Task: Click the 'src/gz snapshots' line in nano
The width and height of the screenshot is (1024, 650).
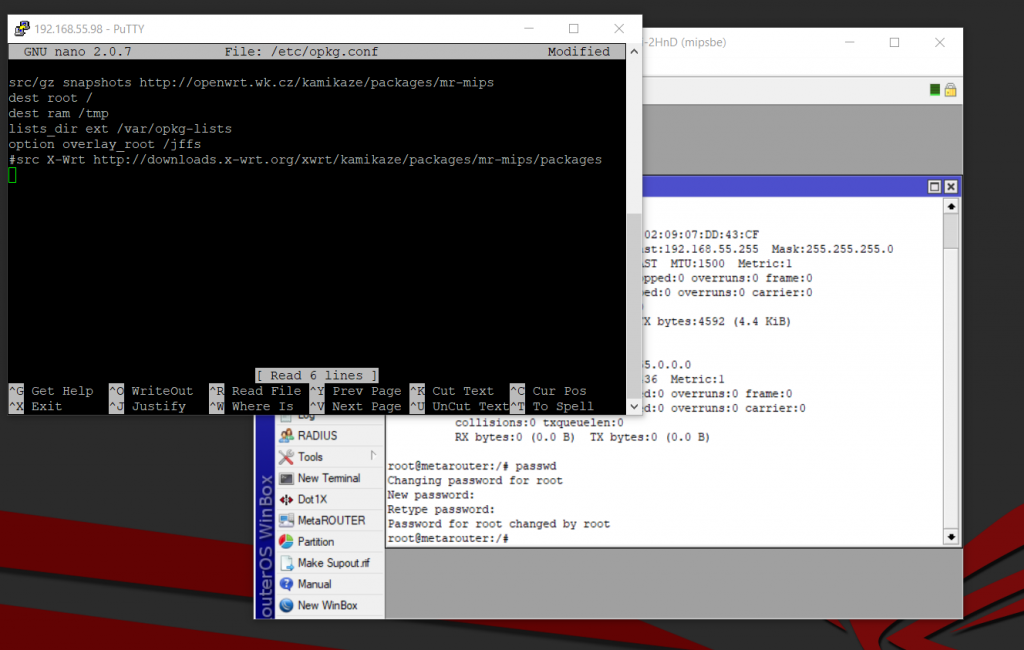Action: (x=251, y=82)
